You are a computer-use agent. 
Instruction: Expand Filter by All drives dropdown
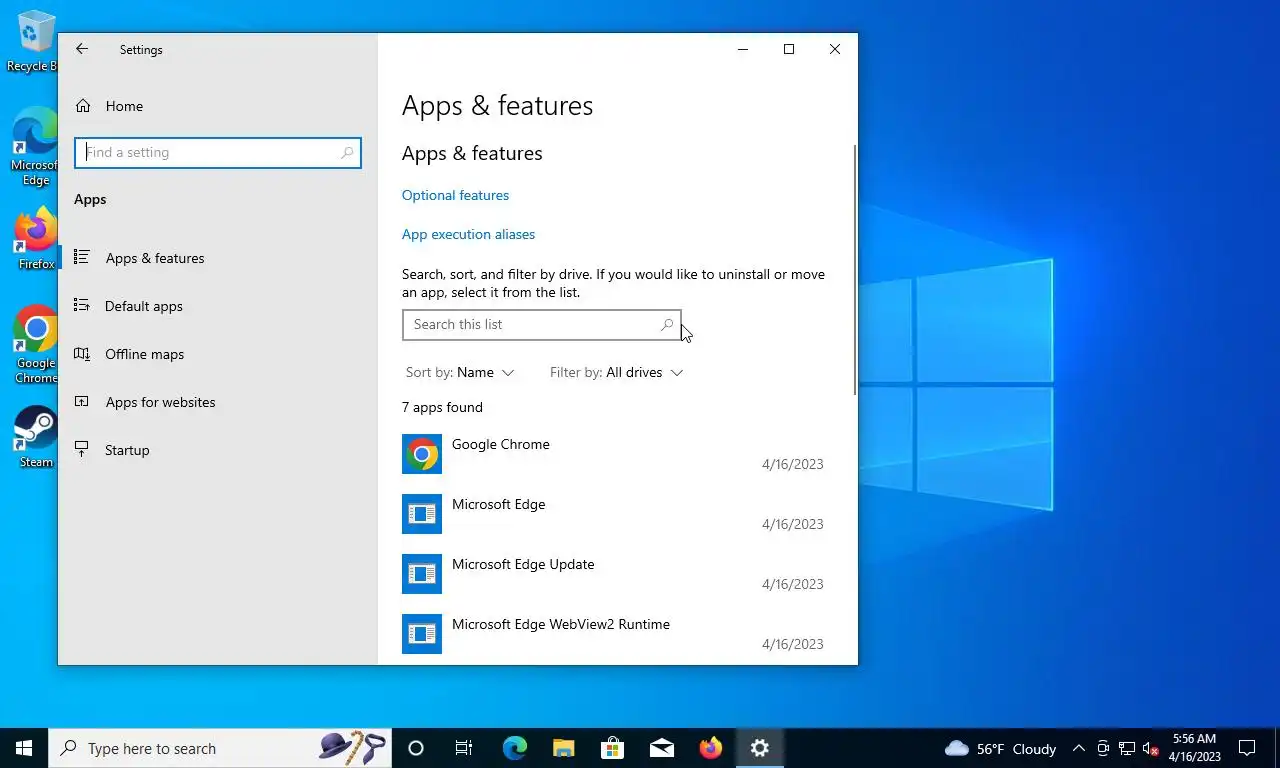[616, 372]
